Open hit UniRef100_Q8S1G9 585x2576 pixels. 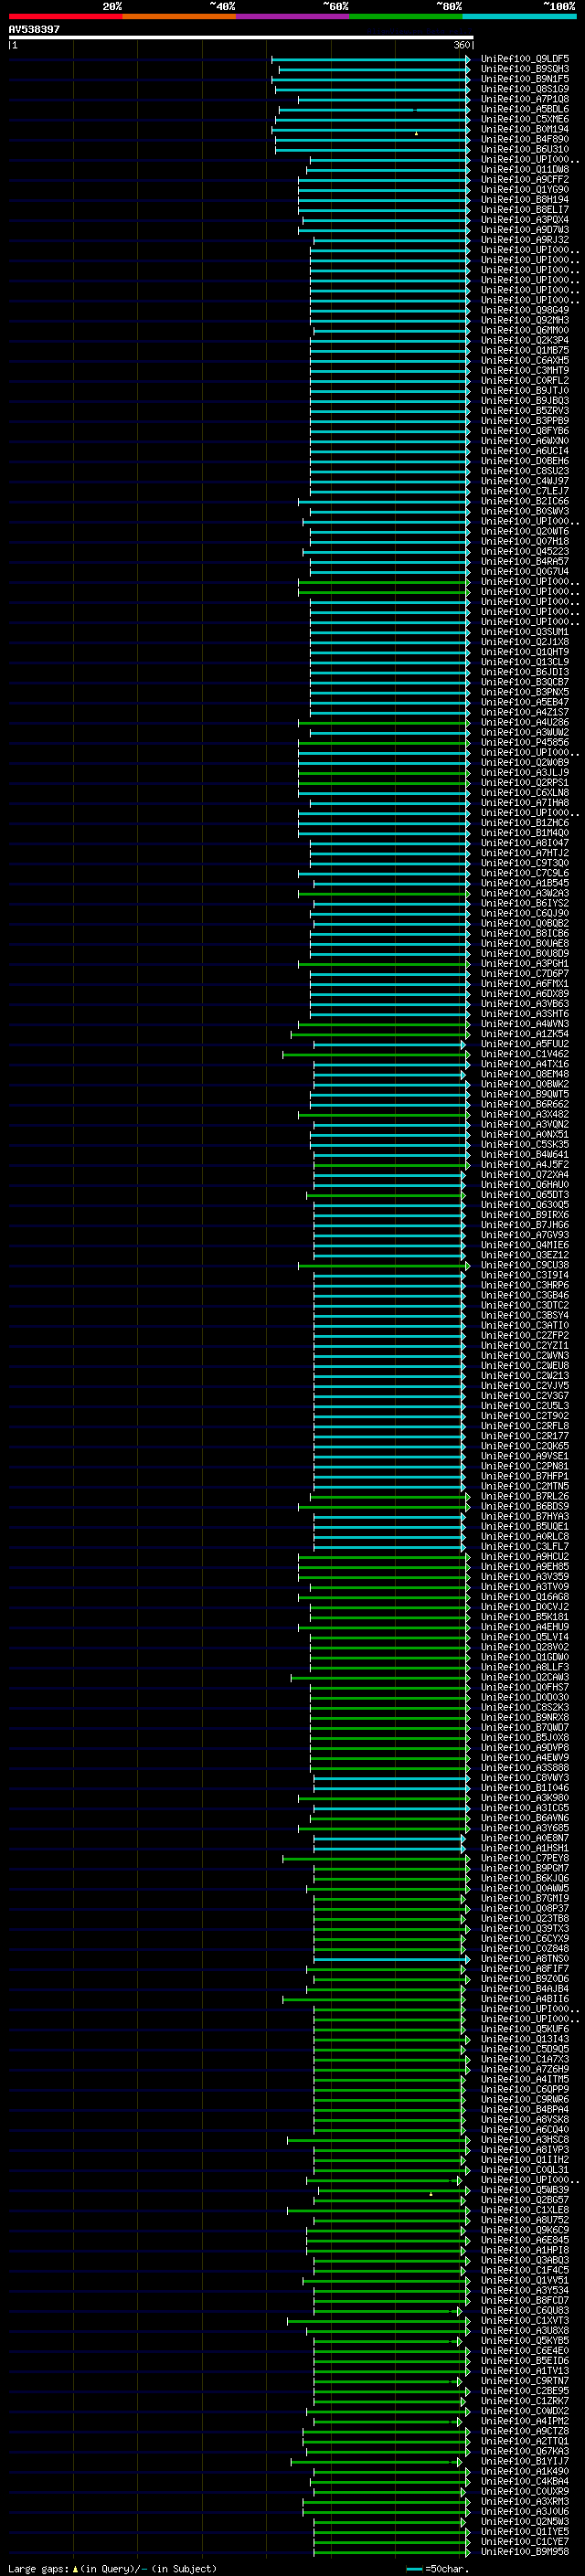coord(524,89)
